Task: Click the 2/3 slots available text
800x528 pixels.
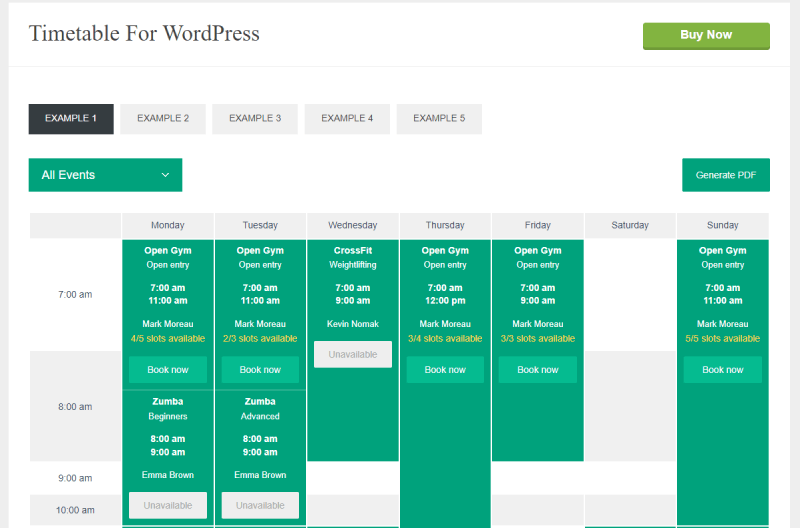Action: pos(260,339)
